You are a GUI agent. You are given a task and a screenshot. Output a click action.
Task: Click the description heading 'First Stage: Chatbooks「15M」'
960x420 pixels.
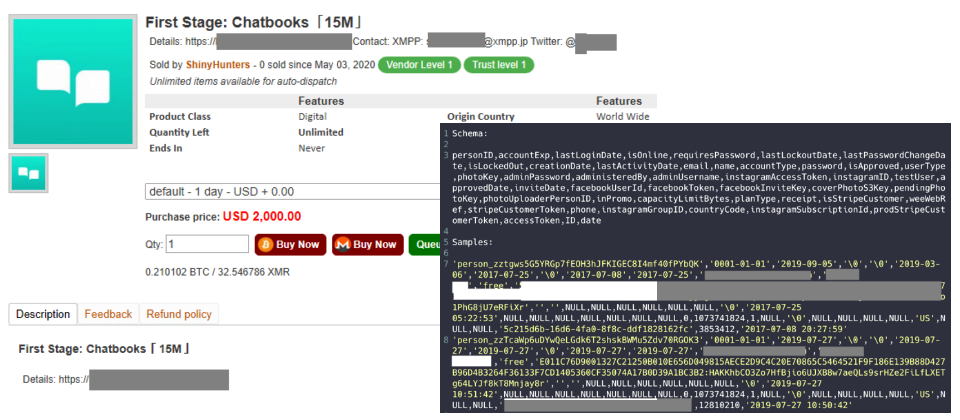pos(105,349)
